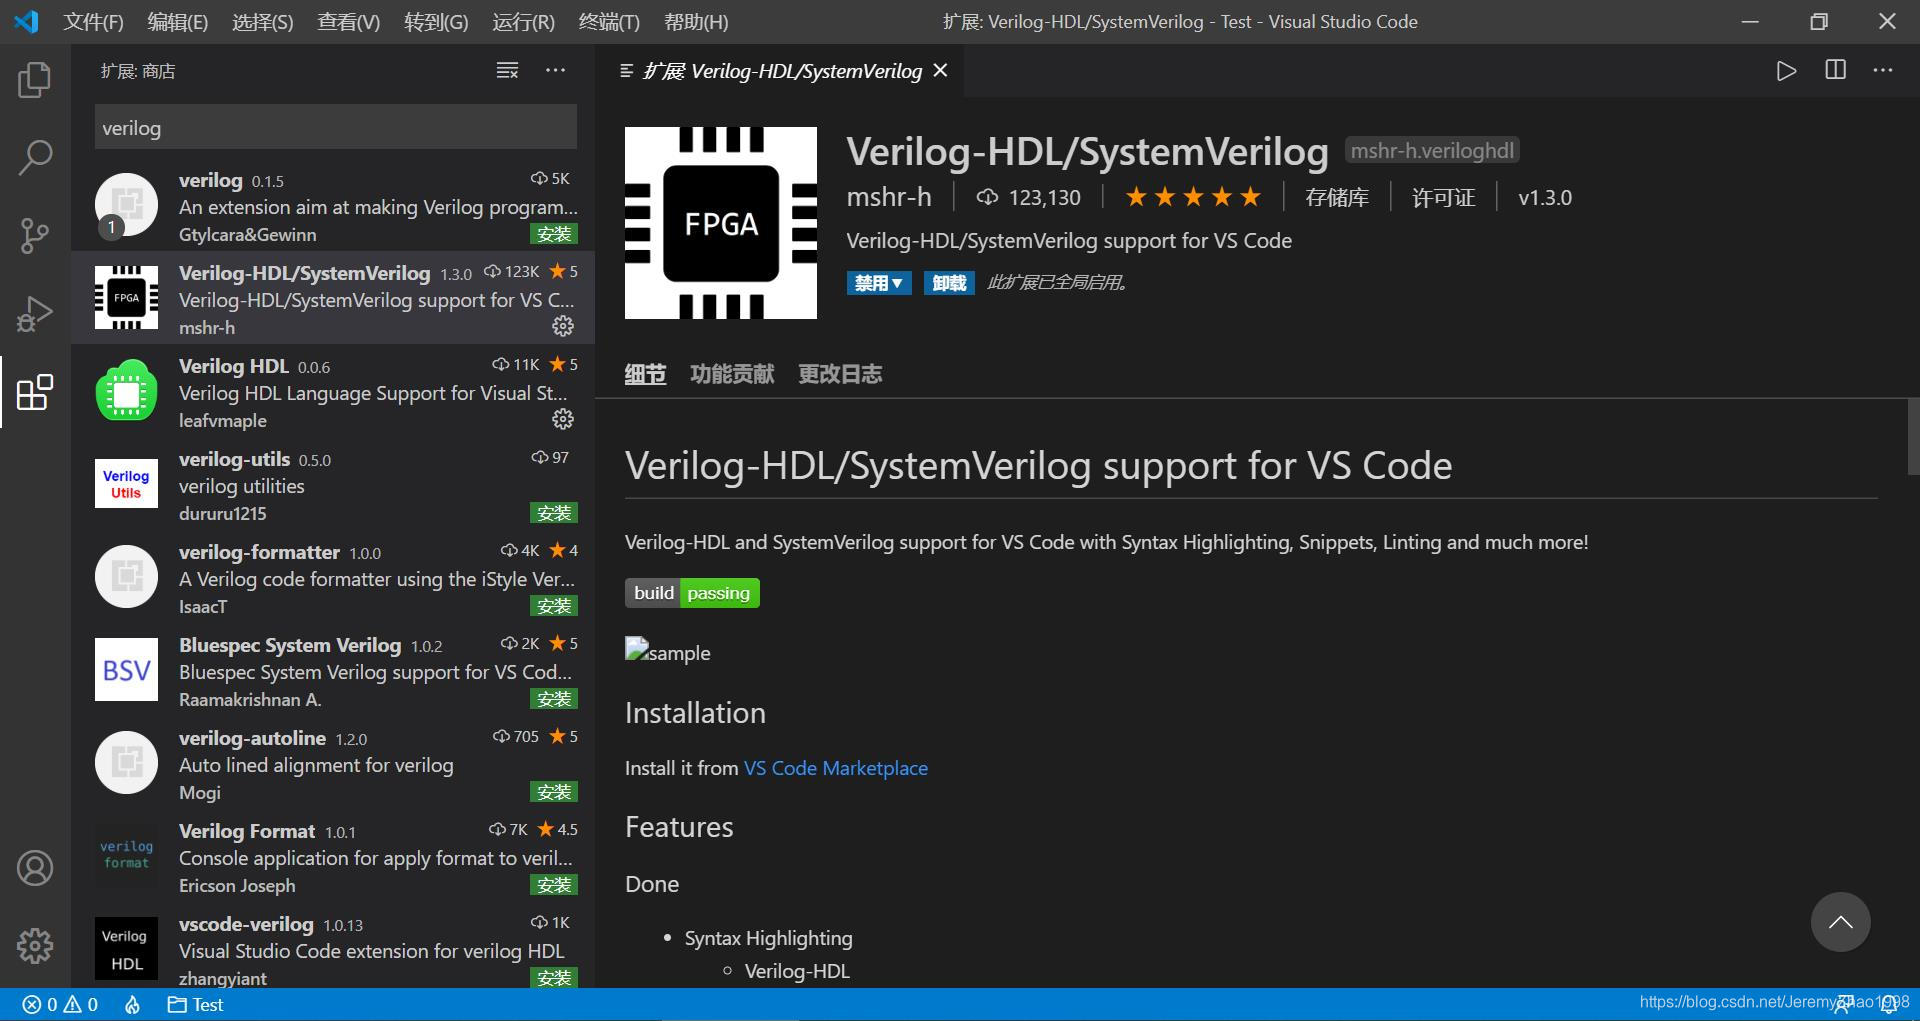This screenshot has width=1920, height=1021.
Task: Open the 运行(R) menu
Action: (523, 22)
